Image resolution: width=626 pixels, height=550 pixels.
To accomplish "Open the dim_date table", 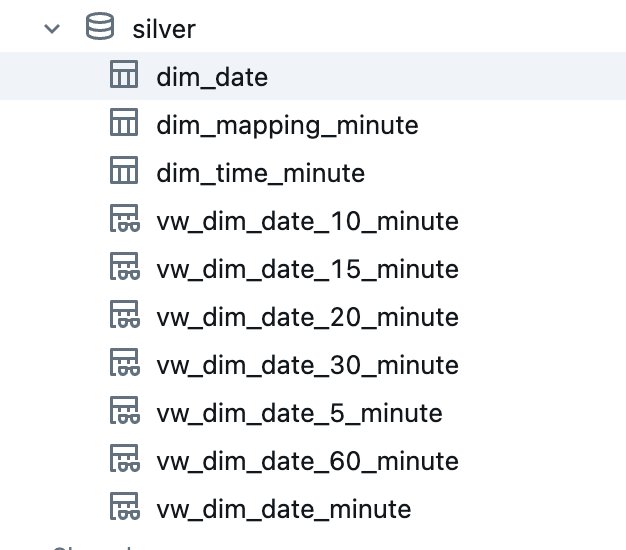I will (x=212, y=77).
